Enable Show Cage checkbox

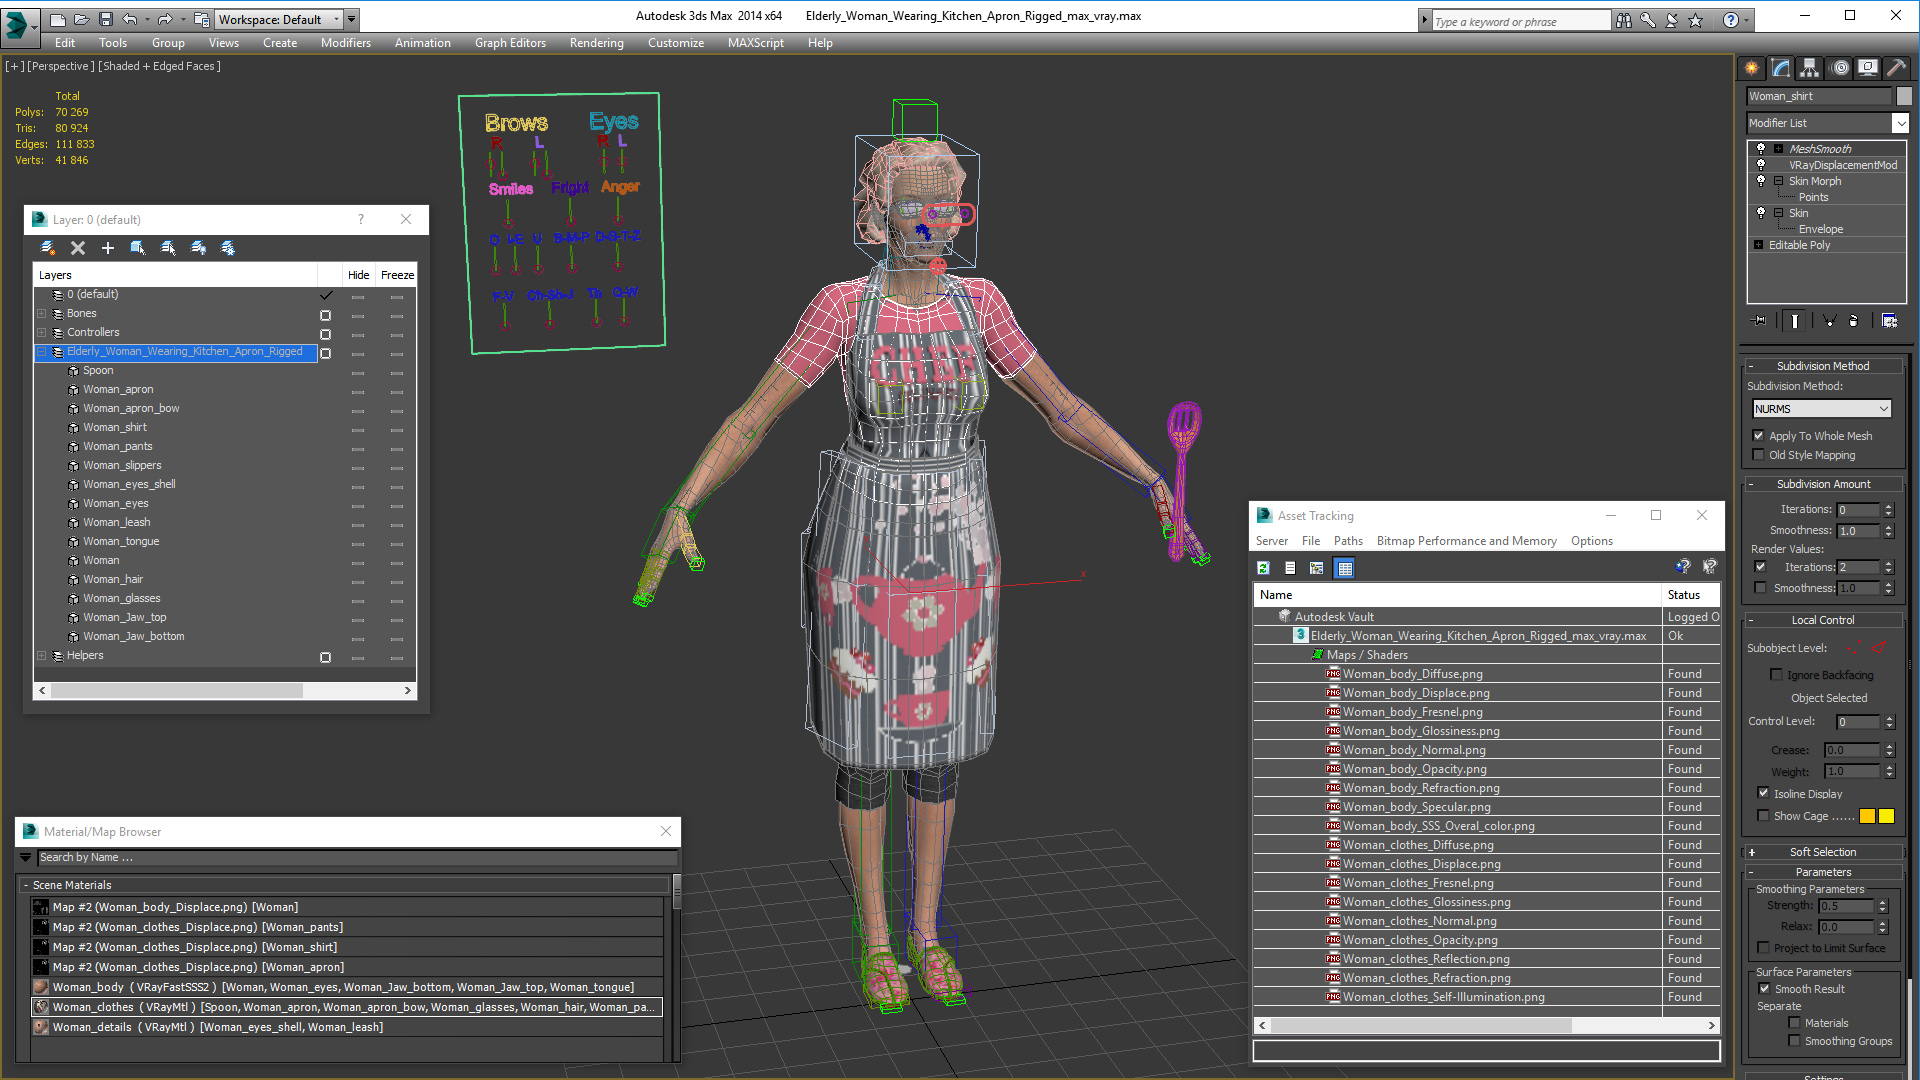coord(1764,816)
